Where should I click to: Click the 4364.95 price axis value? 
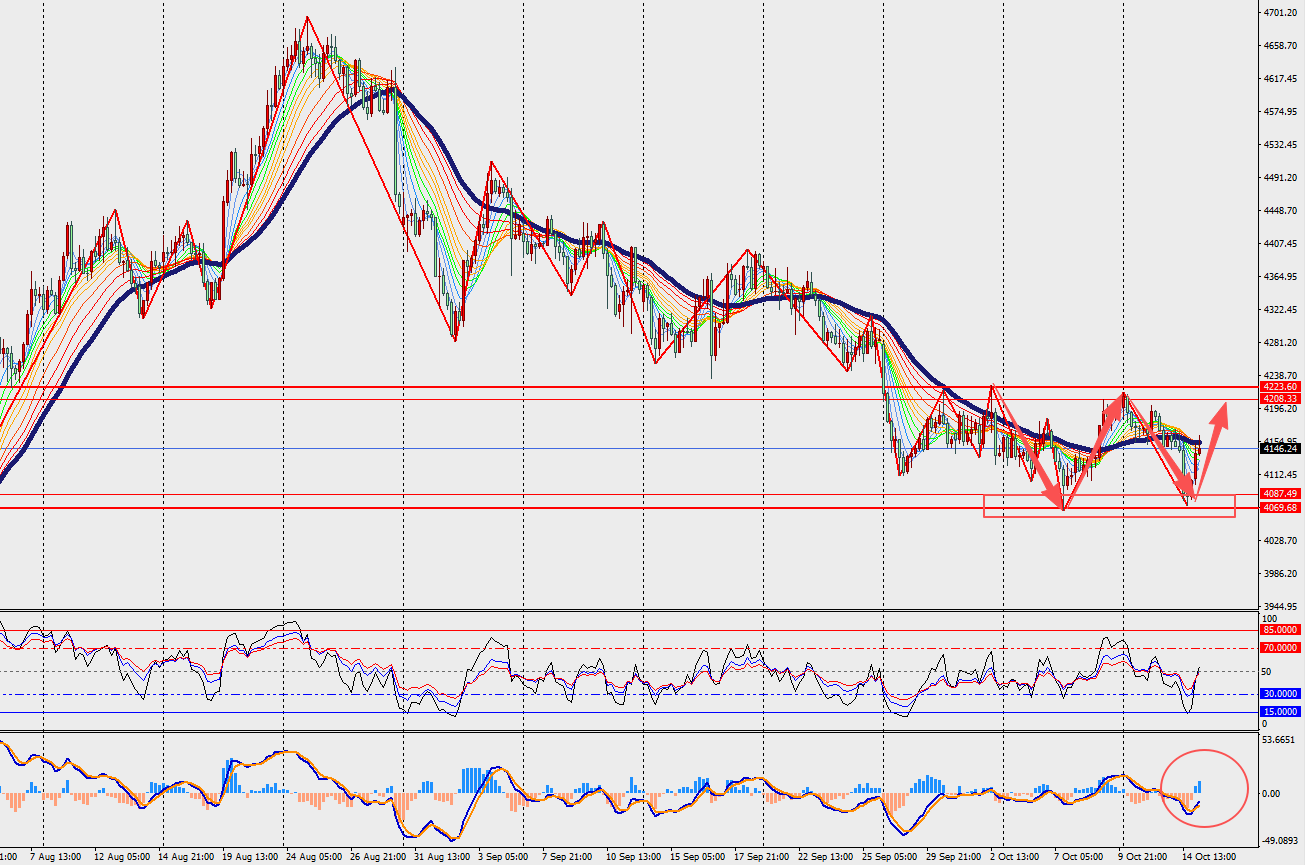click(x=1281, y=277)
